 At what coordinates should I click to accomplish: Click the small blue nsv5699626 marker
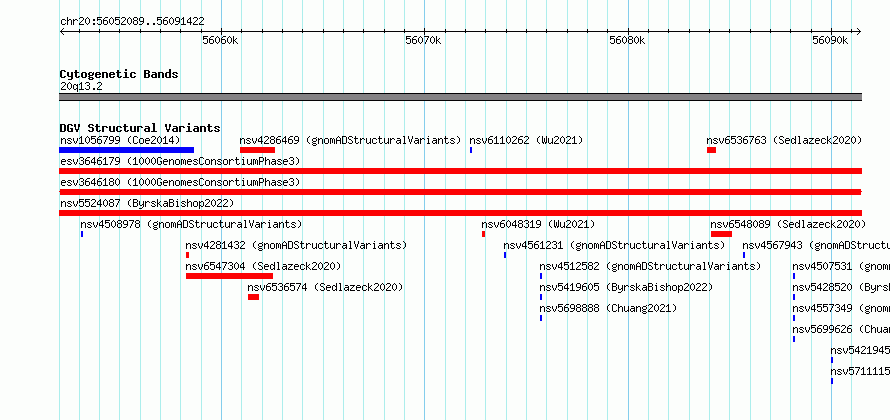794,339
